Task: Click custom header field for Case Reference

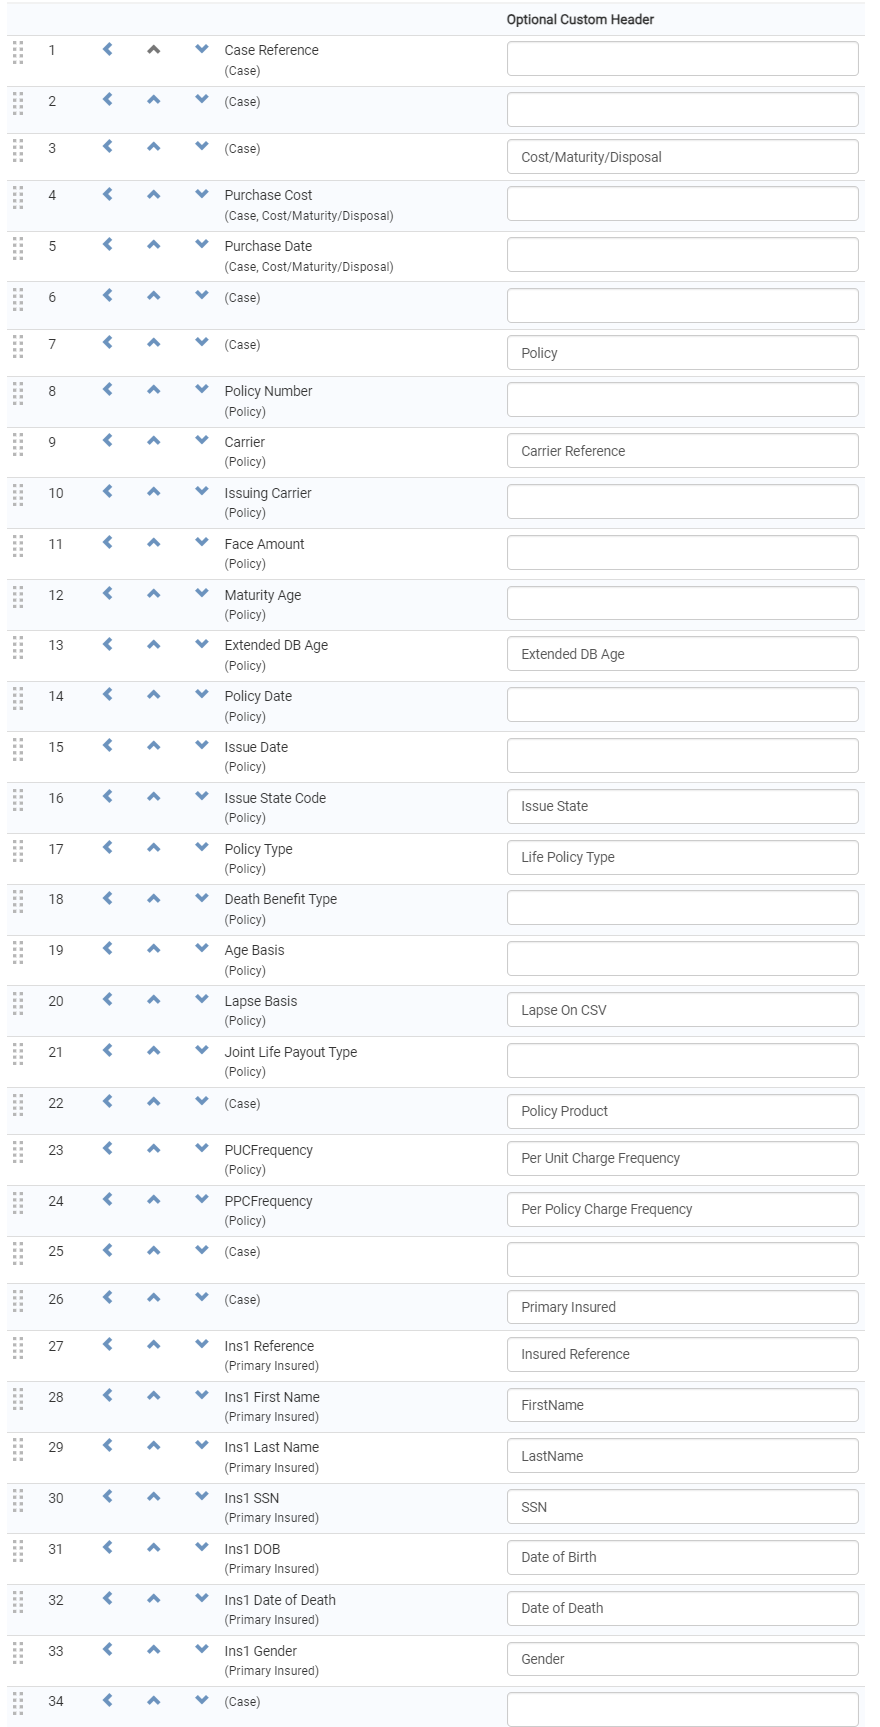Action: (x=682, y=59)
